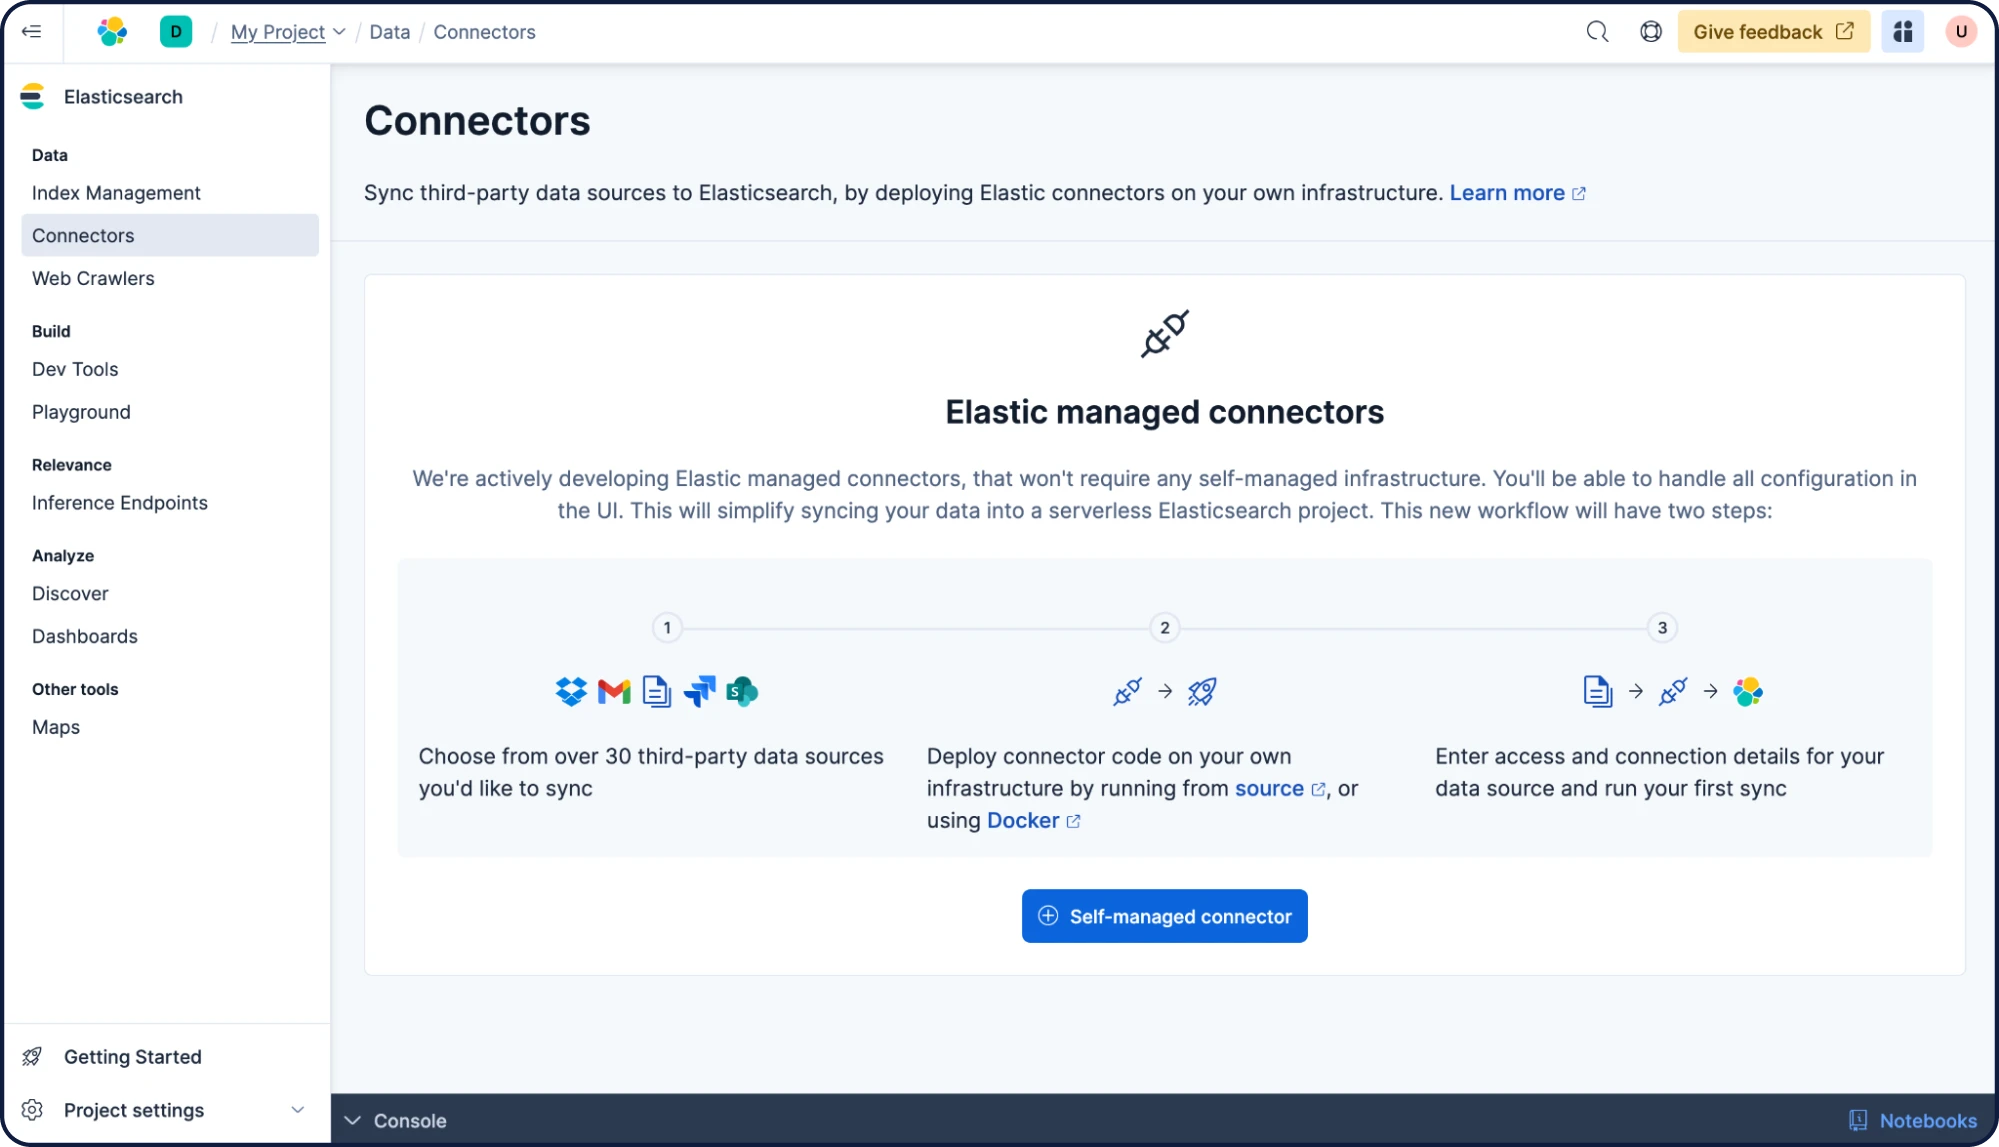1999x1147 pixels.
Task: Open the user avatar U menu
Action: tap(1961, 32)
